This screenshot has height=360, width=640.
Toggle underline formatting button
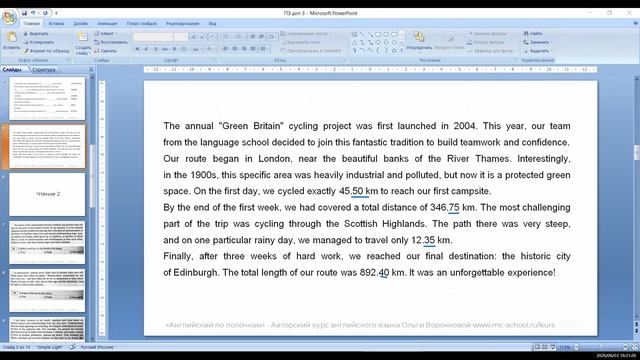click(x=156, y=49)
